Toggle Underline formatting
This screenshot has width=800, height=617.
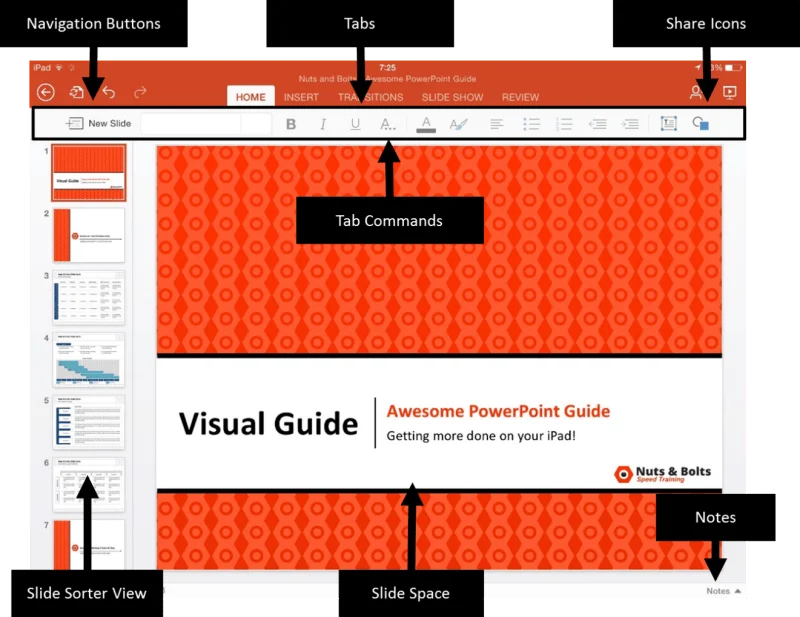pyautogui.click(x=356, y=124)
